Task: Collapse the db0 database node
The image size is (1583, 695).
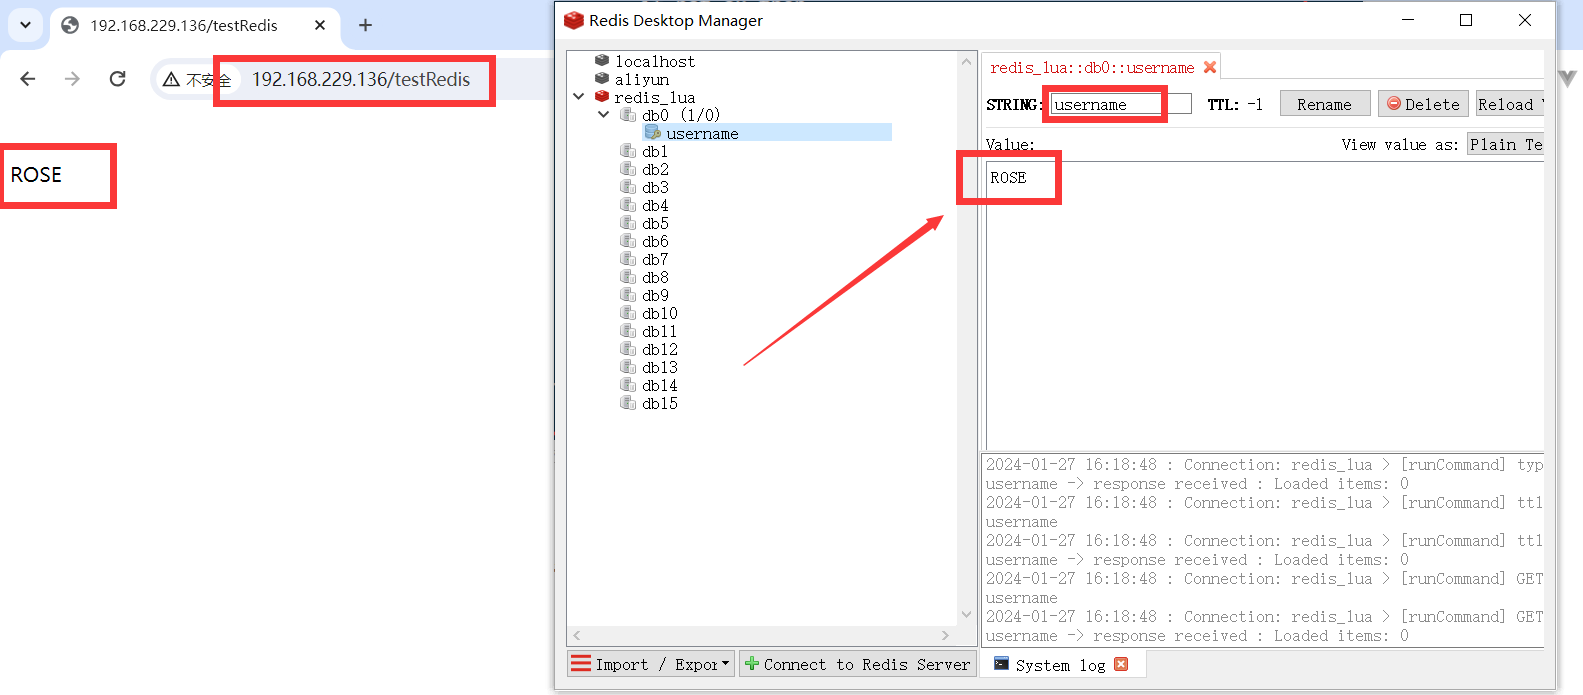Action: 604,115
